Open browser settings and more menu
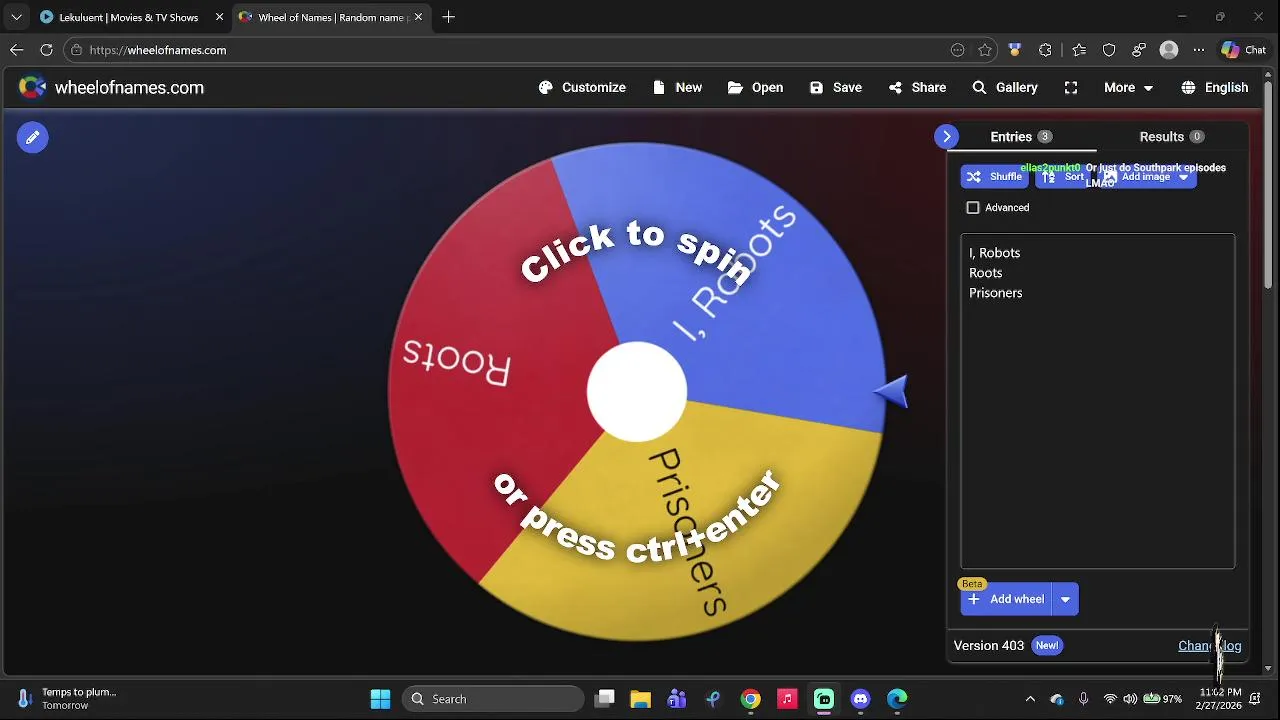 (x=1199, y=50)
